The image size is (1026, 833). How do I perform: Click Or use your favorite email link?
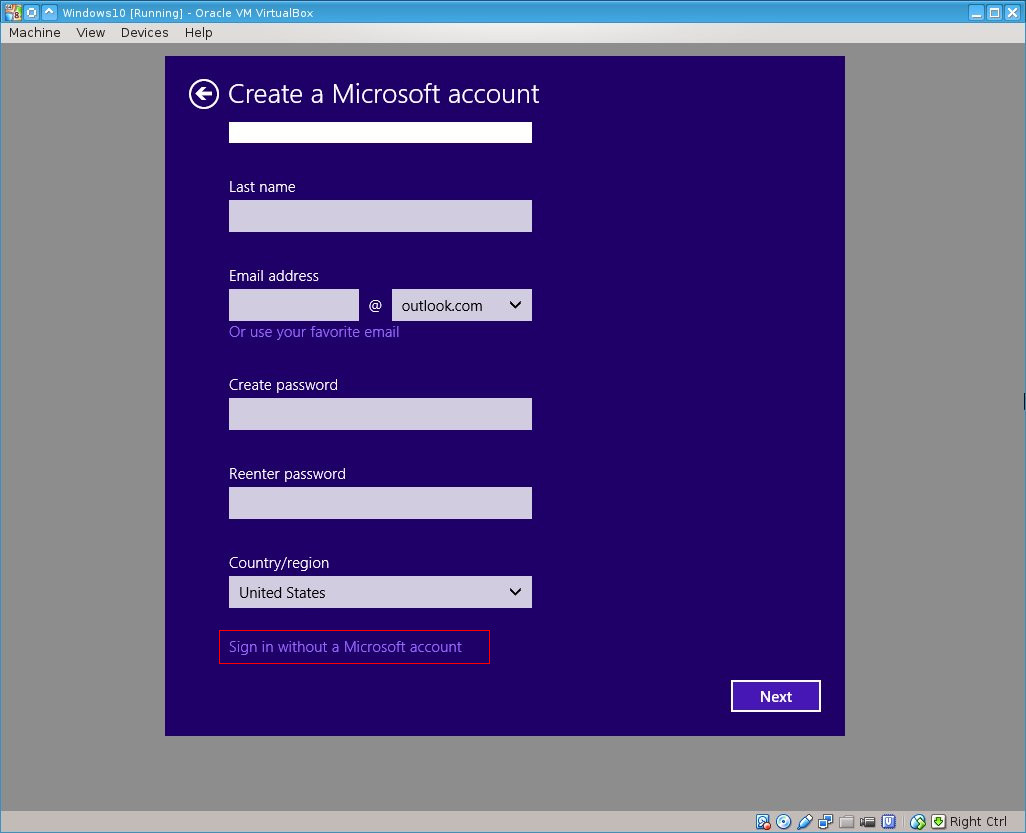[313, 332]
